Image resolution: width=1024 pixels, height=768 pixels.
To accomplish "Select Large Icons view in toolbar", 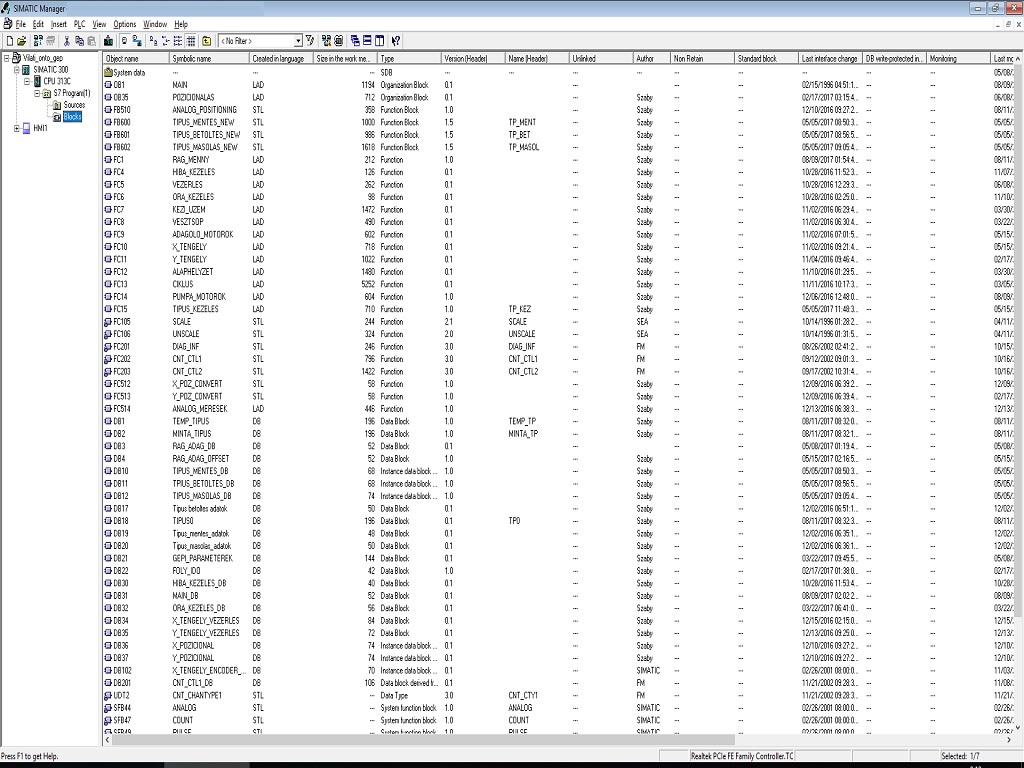I will (x=153, y=40).
